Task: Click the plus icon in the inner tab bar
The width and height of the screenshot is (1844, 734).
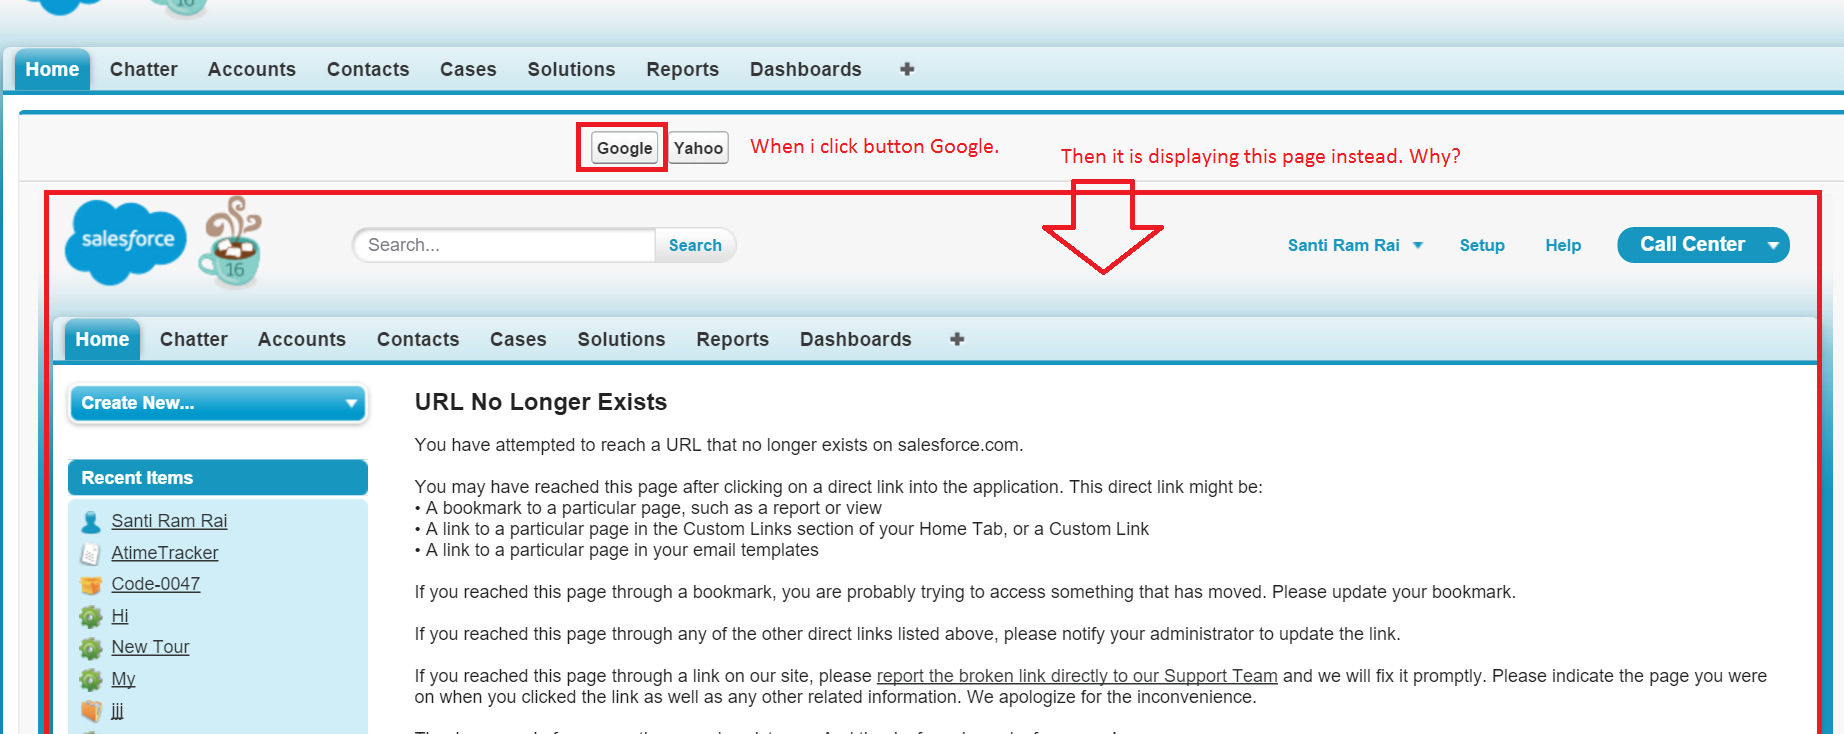Action: [957, 339]
